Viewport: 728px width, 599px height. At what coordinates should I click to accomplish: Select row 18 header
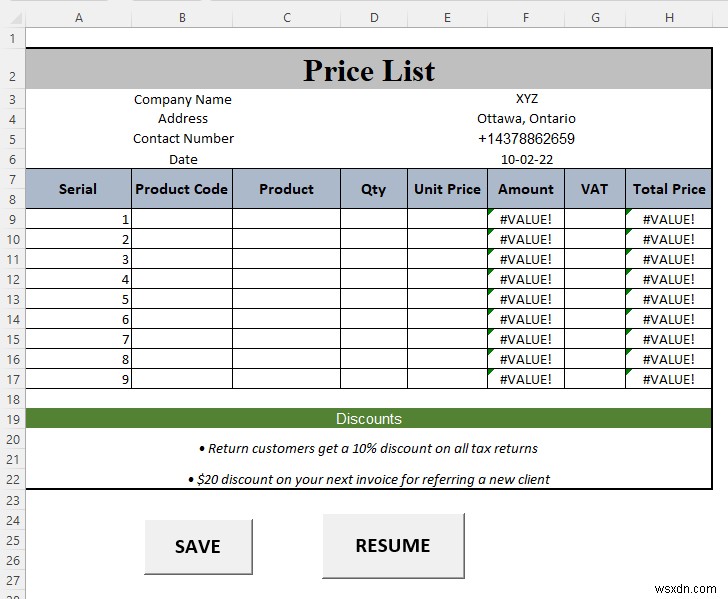click(13, 399)
